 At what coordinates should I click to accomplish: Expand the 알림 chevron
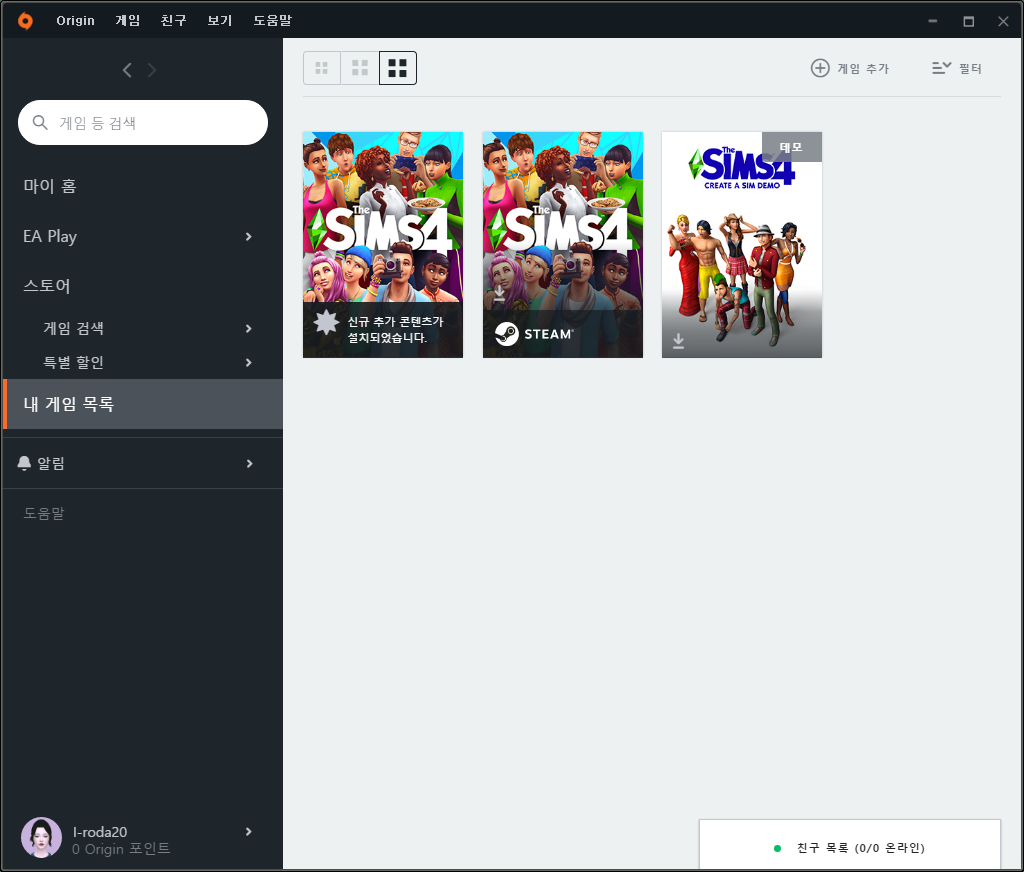[x=249, y=464]
